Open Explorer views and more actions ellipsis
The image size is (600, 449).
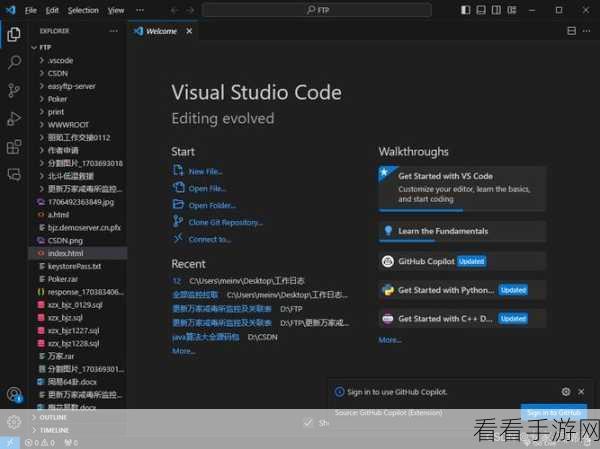(114, 31)
